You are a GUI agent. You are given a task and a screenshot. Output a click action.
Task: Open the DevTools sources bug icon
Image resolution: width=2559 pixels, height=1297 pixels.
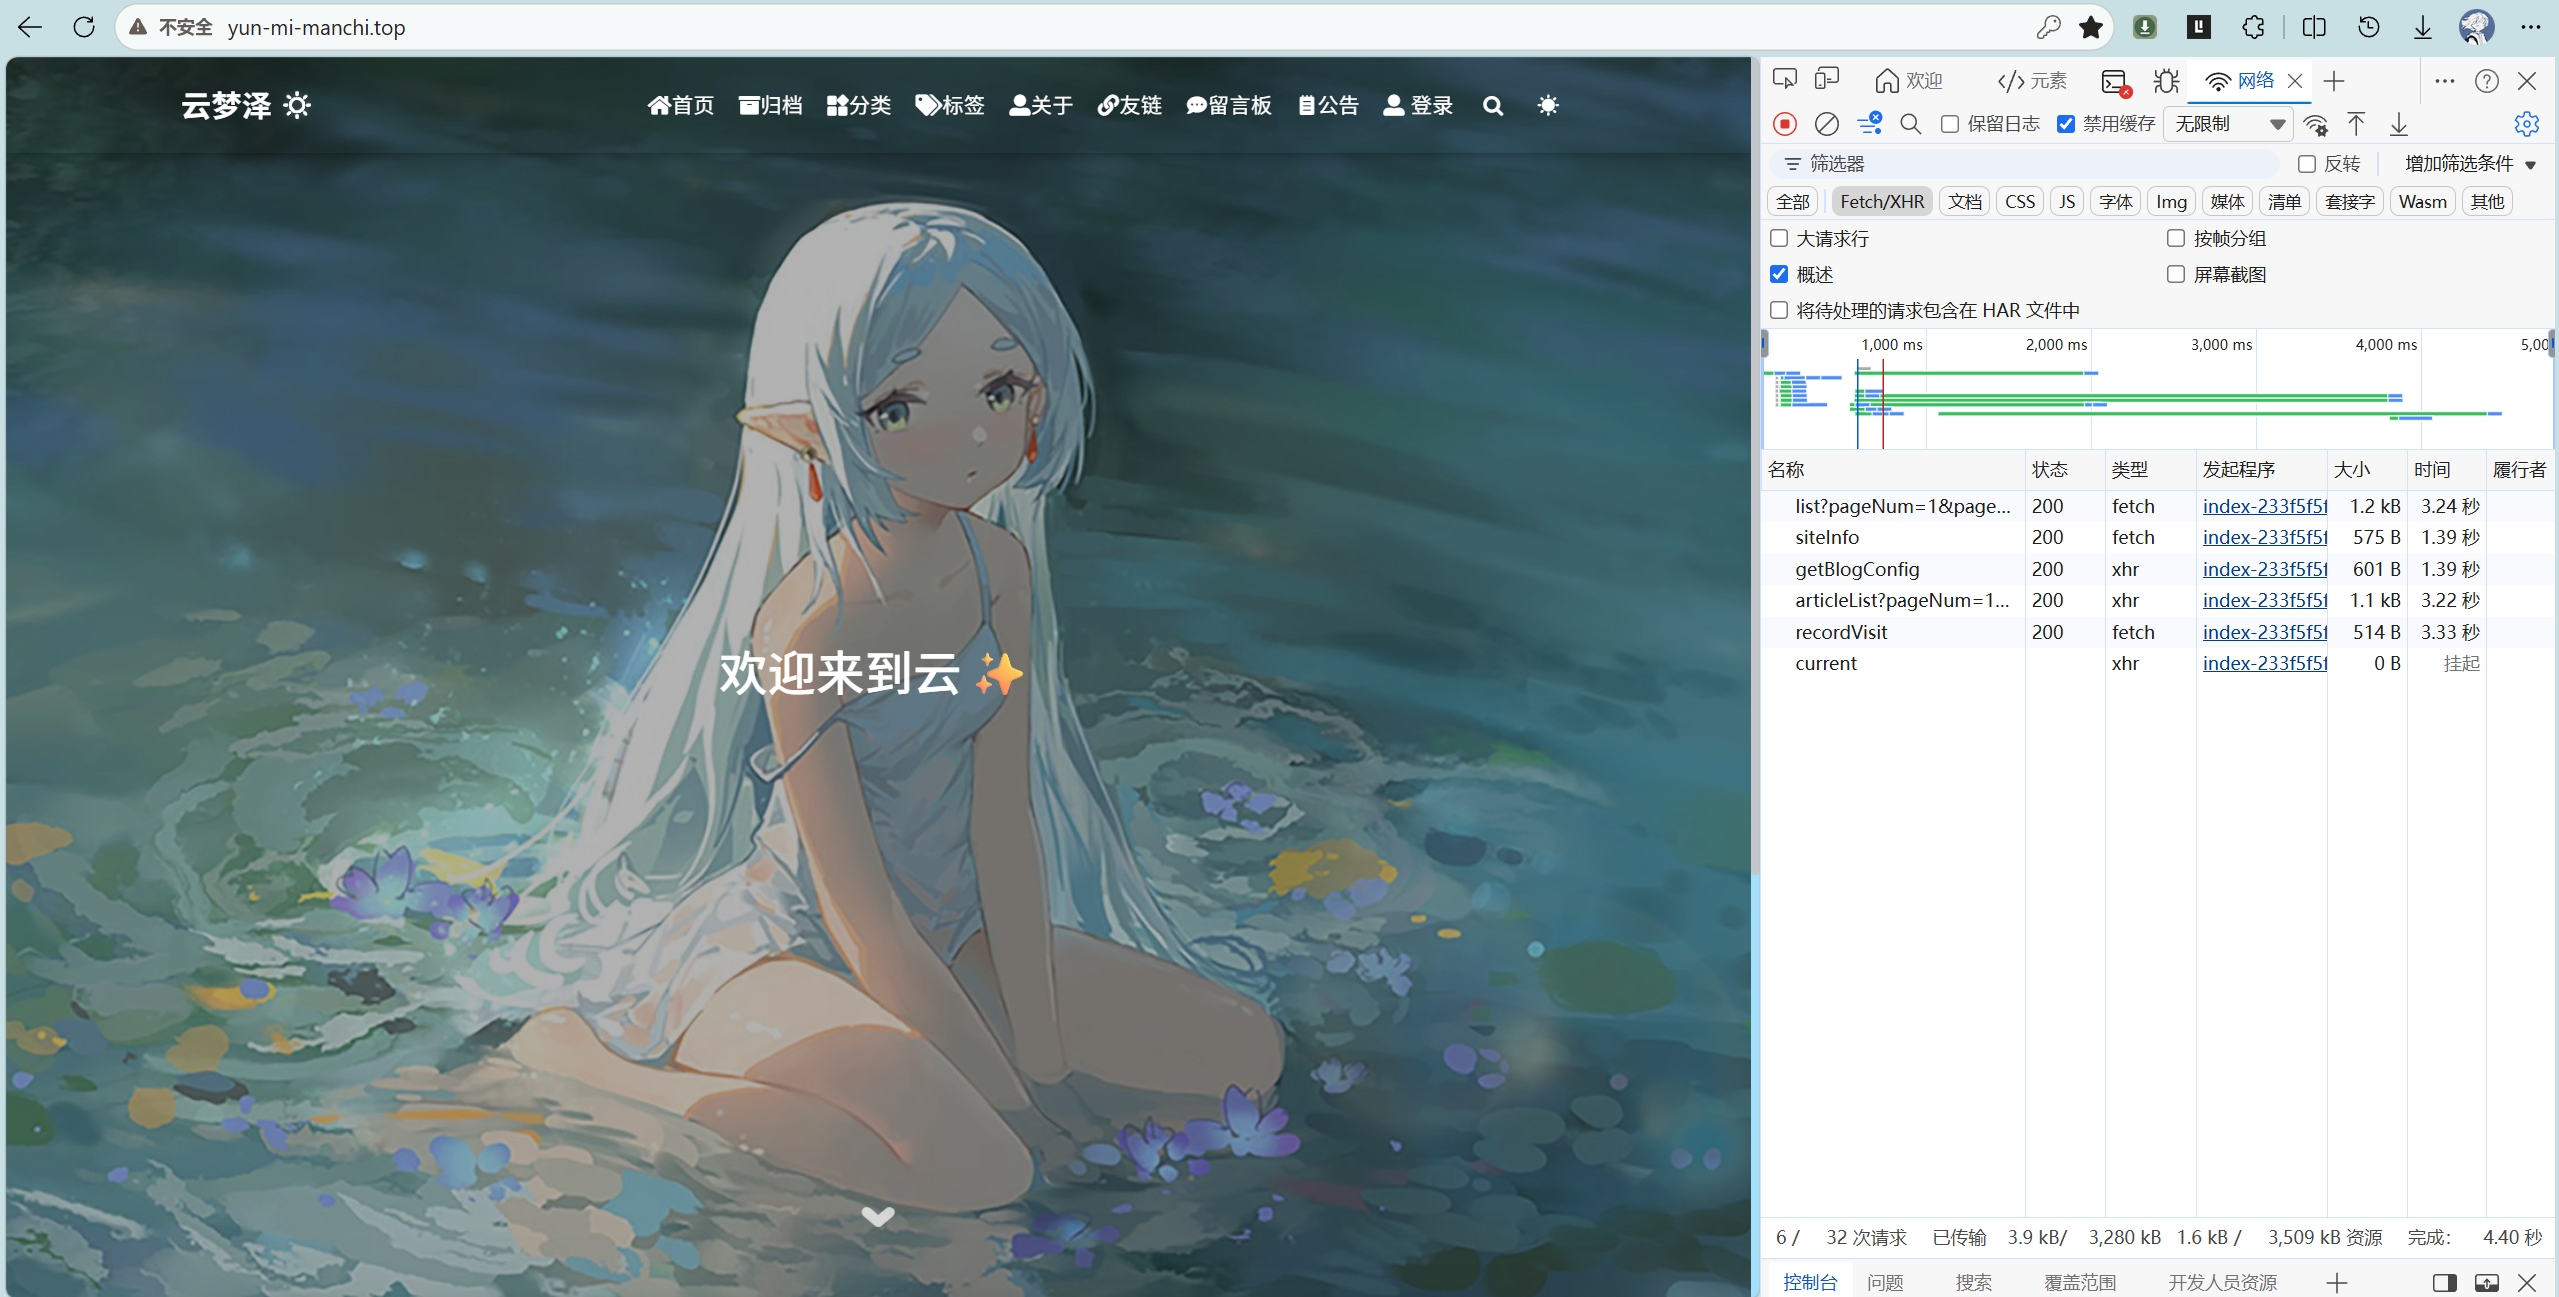click(2166, 81)
